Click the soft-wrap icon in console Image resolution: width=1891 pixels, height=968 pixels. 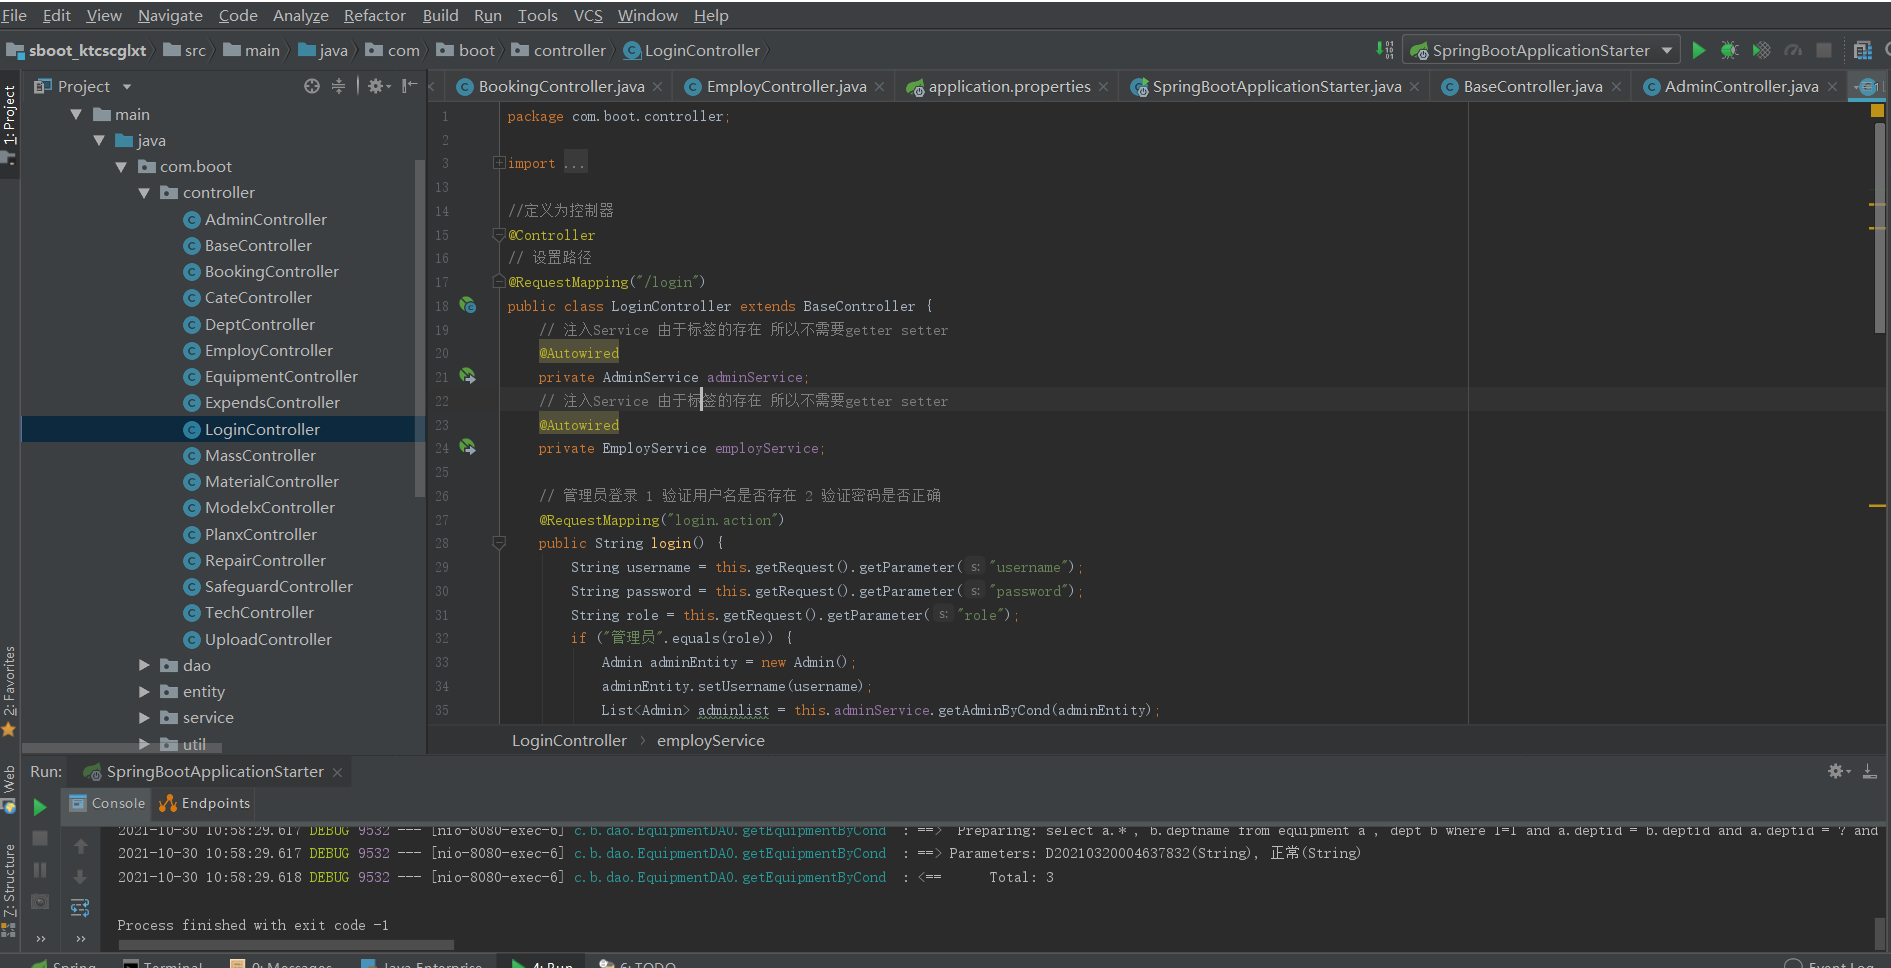[x=80, y=907]
